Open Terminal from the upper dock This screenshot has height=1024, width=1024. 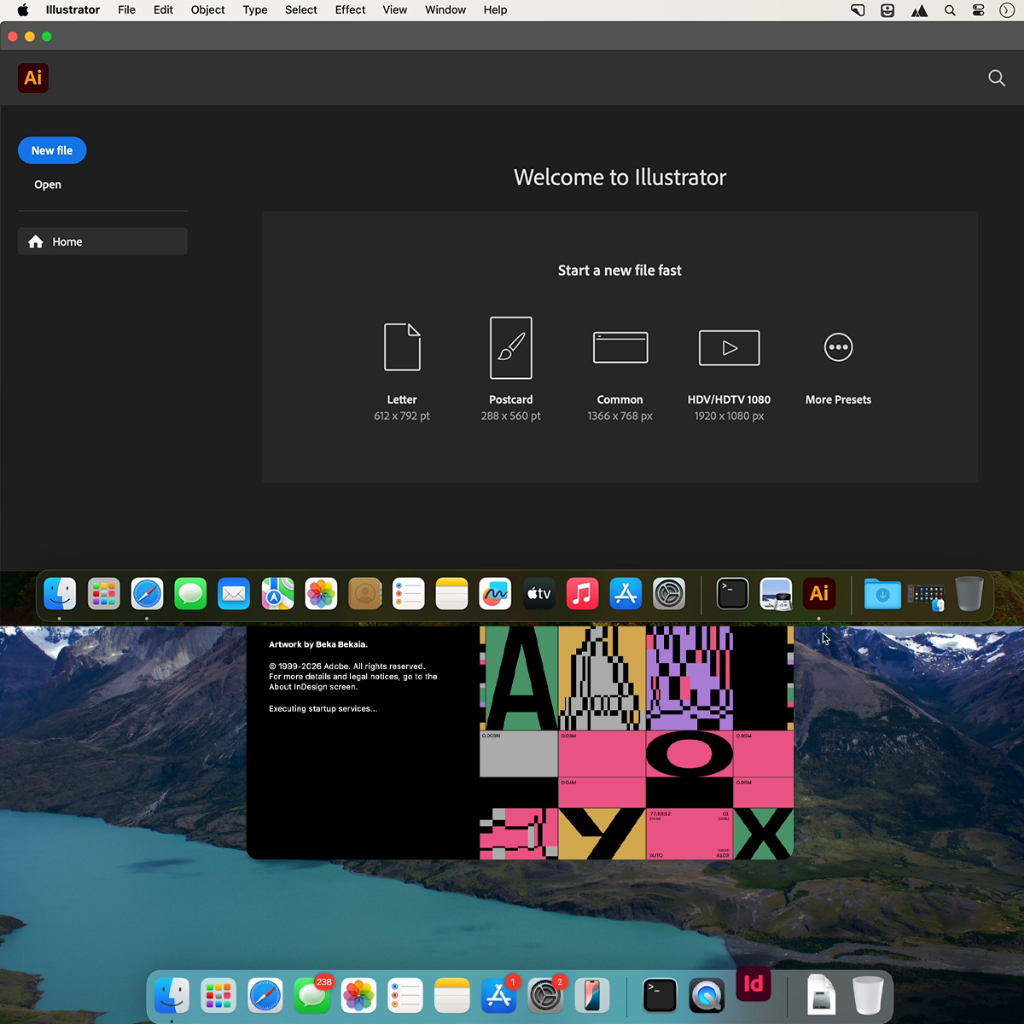click(x=732, y=593)
